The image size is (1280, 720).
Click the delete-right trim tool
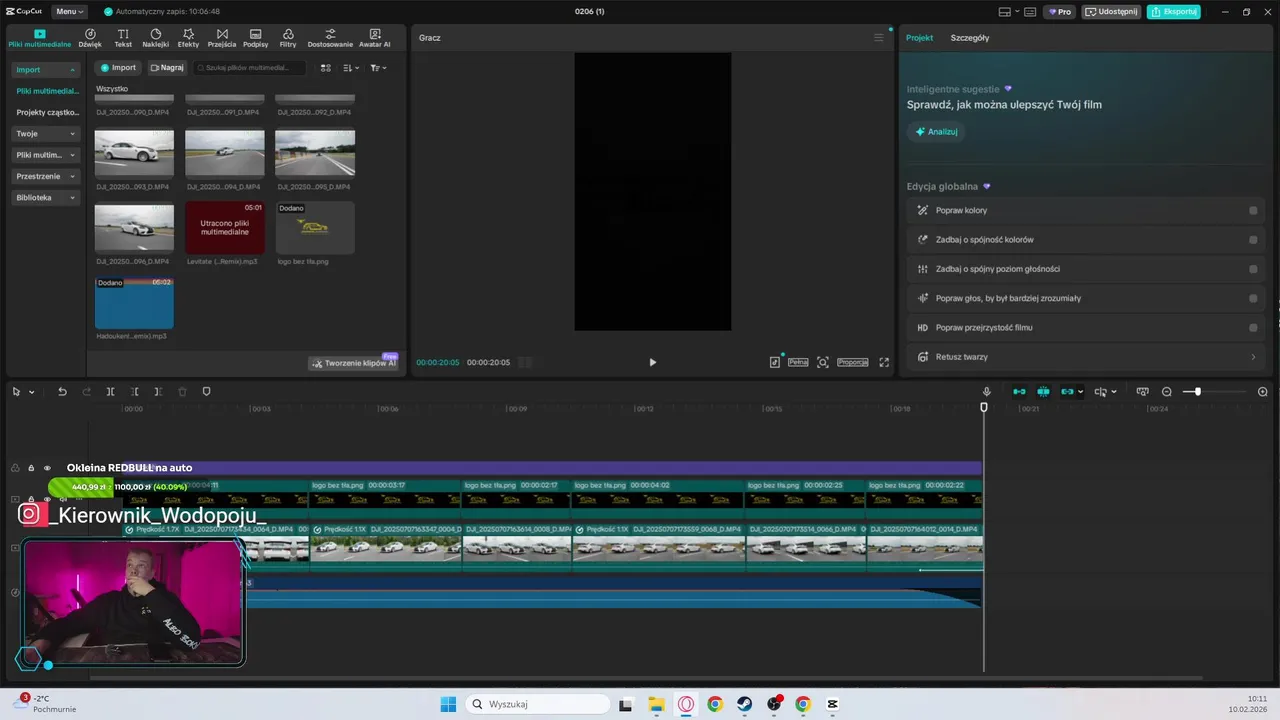pyautogui.click(x=158, y=392)
